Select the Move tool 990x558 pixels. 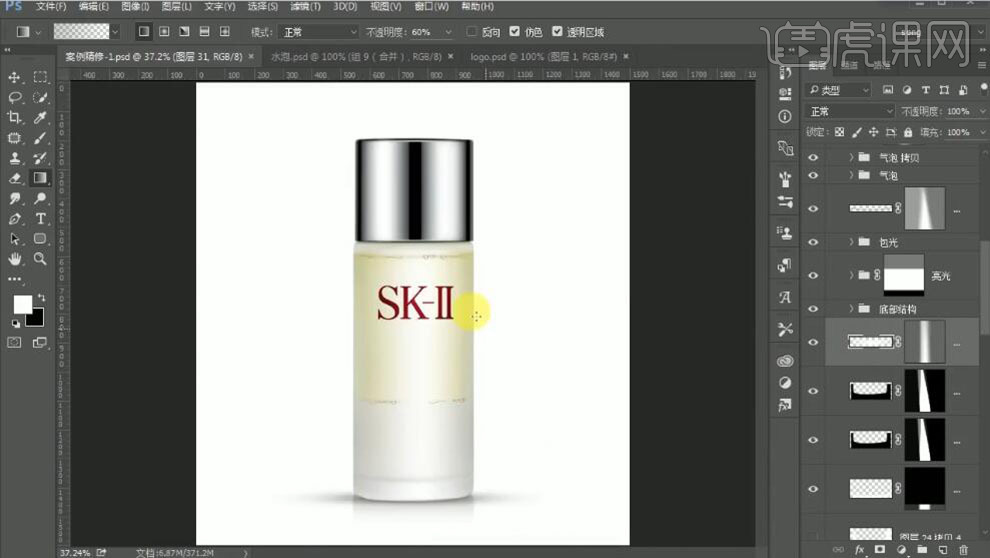coord(15,77)
